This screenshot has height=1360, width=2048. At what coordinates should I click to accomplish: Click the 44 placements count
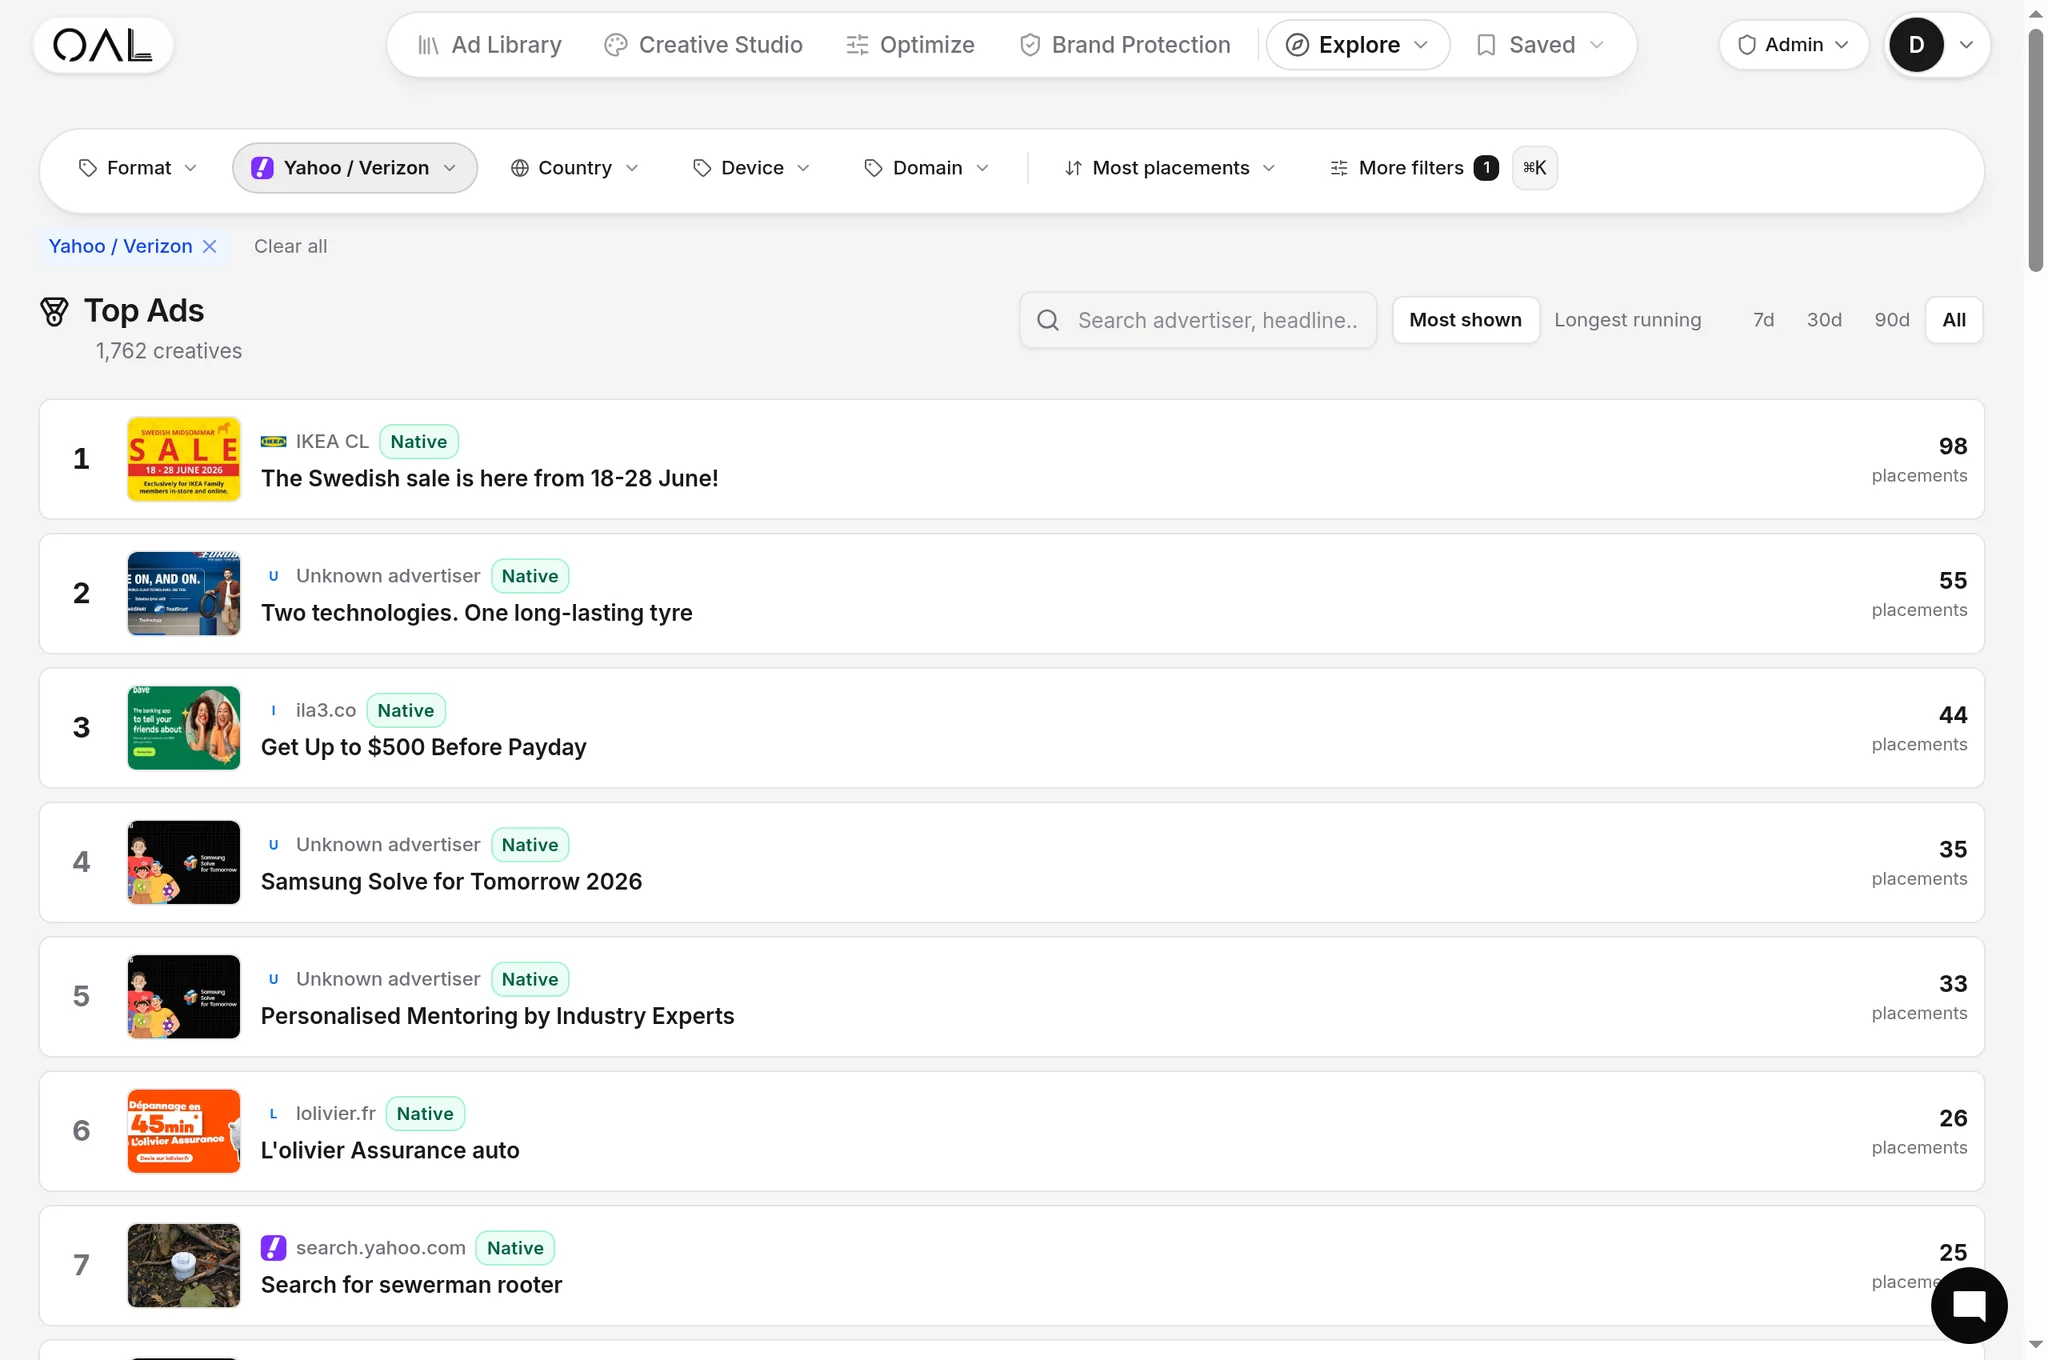[x=1952, y=715]
